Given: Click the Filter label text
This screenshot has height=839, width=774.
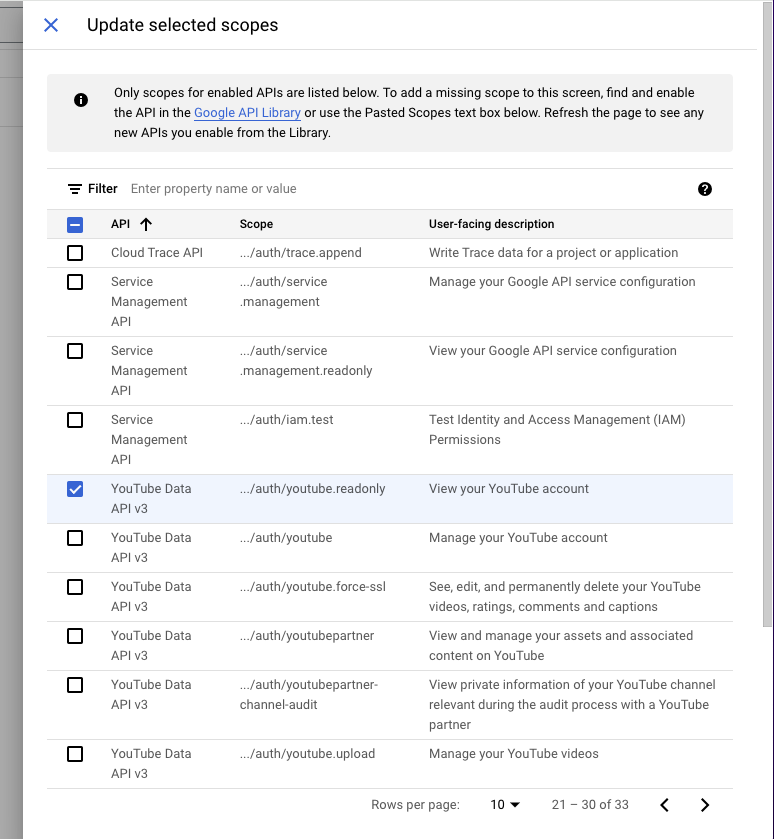Looking at the screenshot, I should point(103,189).
